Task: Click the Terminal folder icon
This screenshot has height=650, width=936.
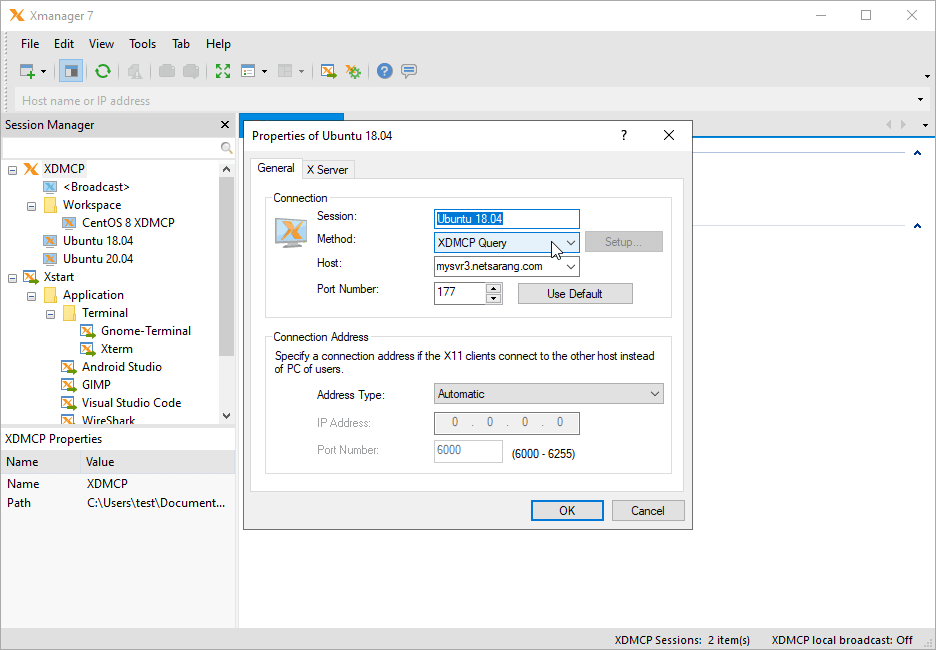Action: (70, 313)
